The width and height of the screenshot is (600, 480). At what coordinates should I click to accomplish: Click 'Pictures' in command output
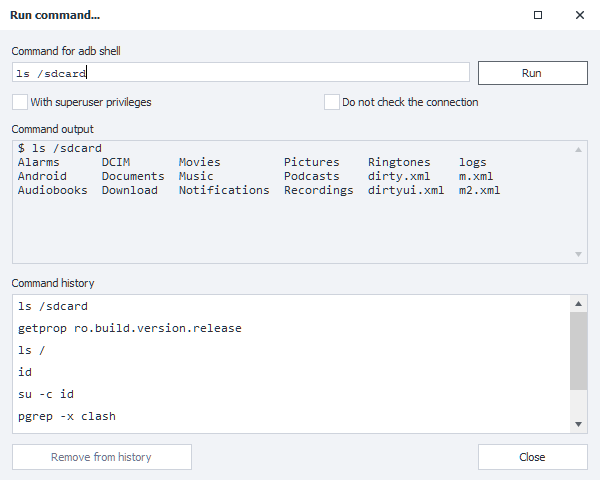tap(312, 162)
